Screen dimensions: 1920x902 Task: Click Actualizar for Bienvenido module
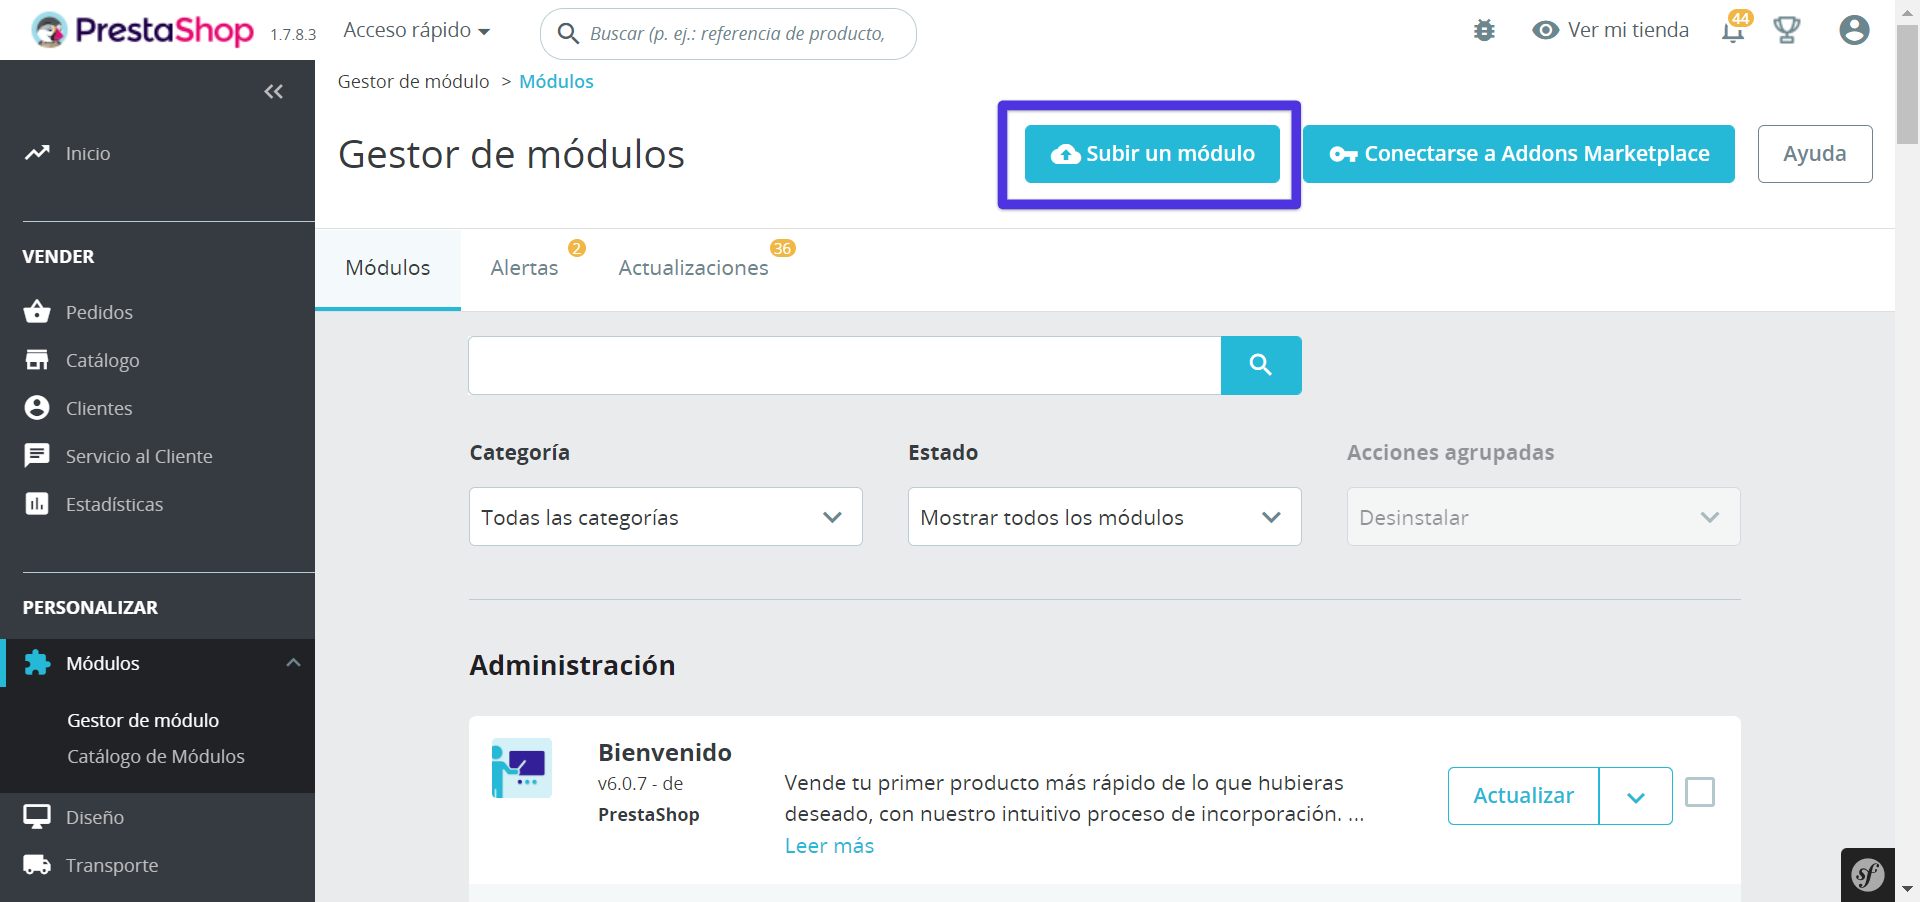coord(1524,796)
